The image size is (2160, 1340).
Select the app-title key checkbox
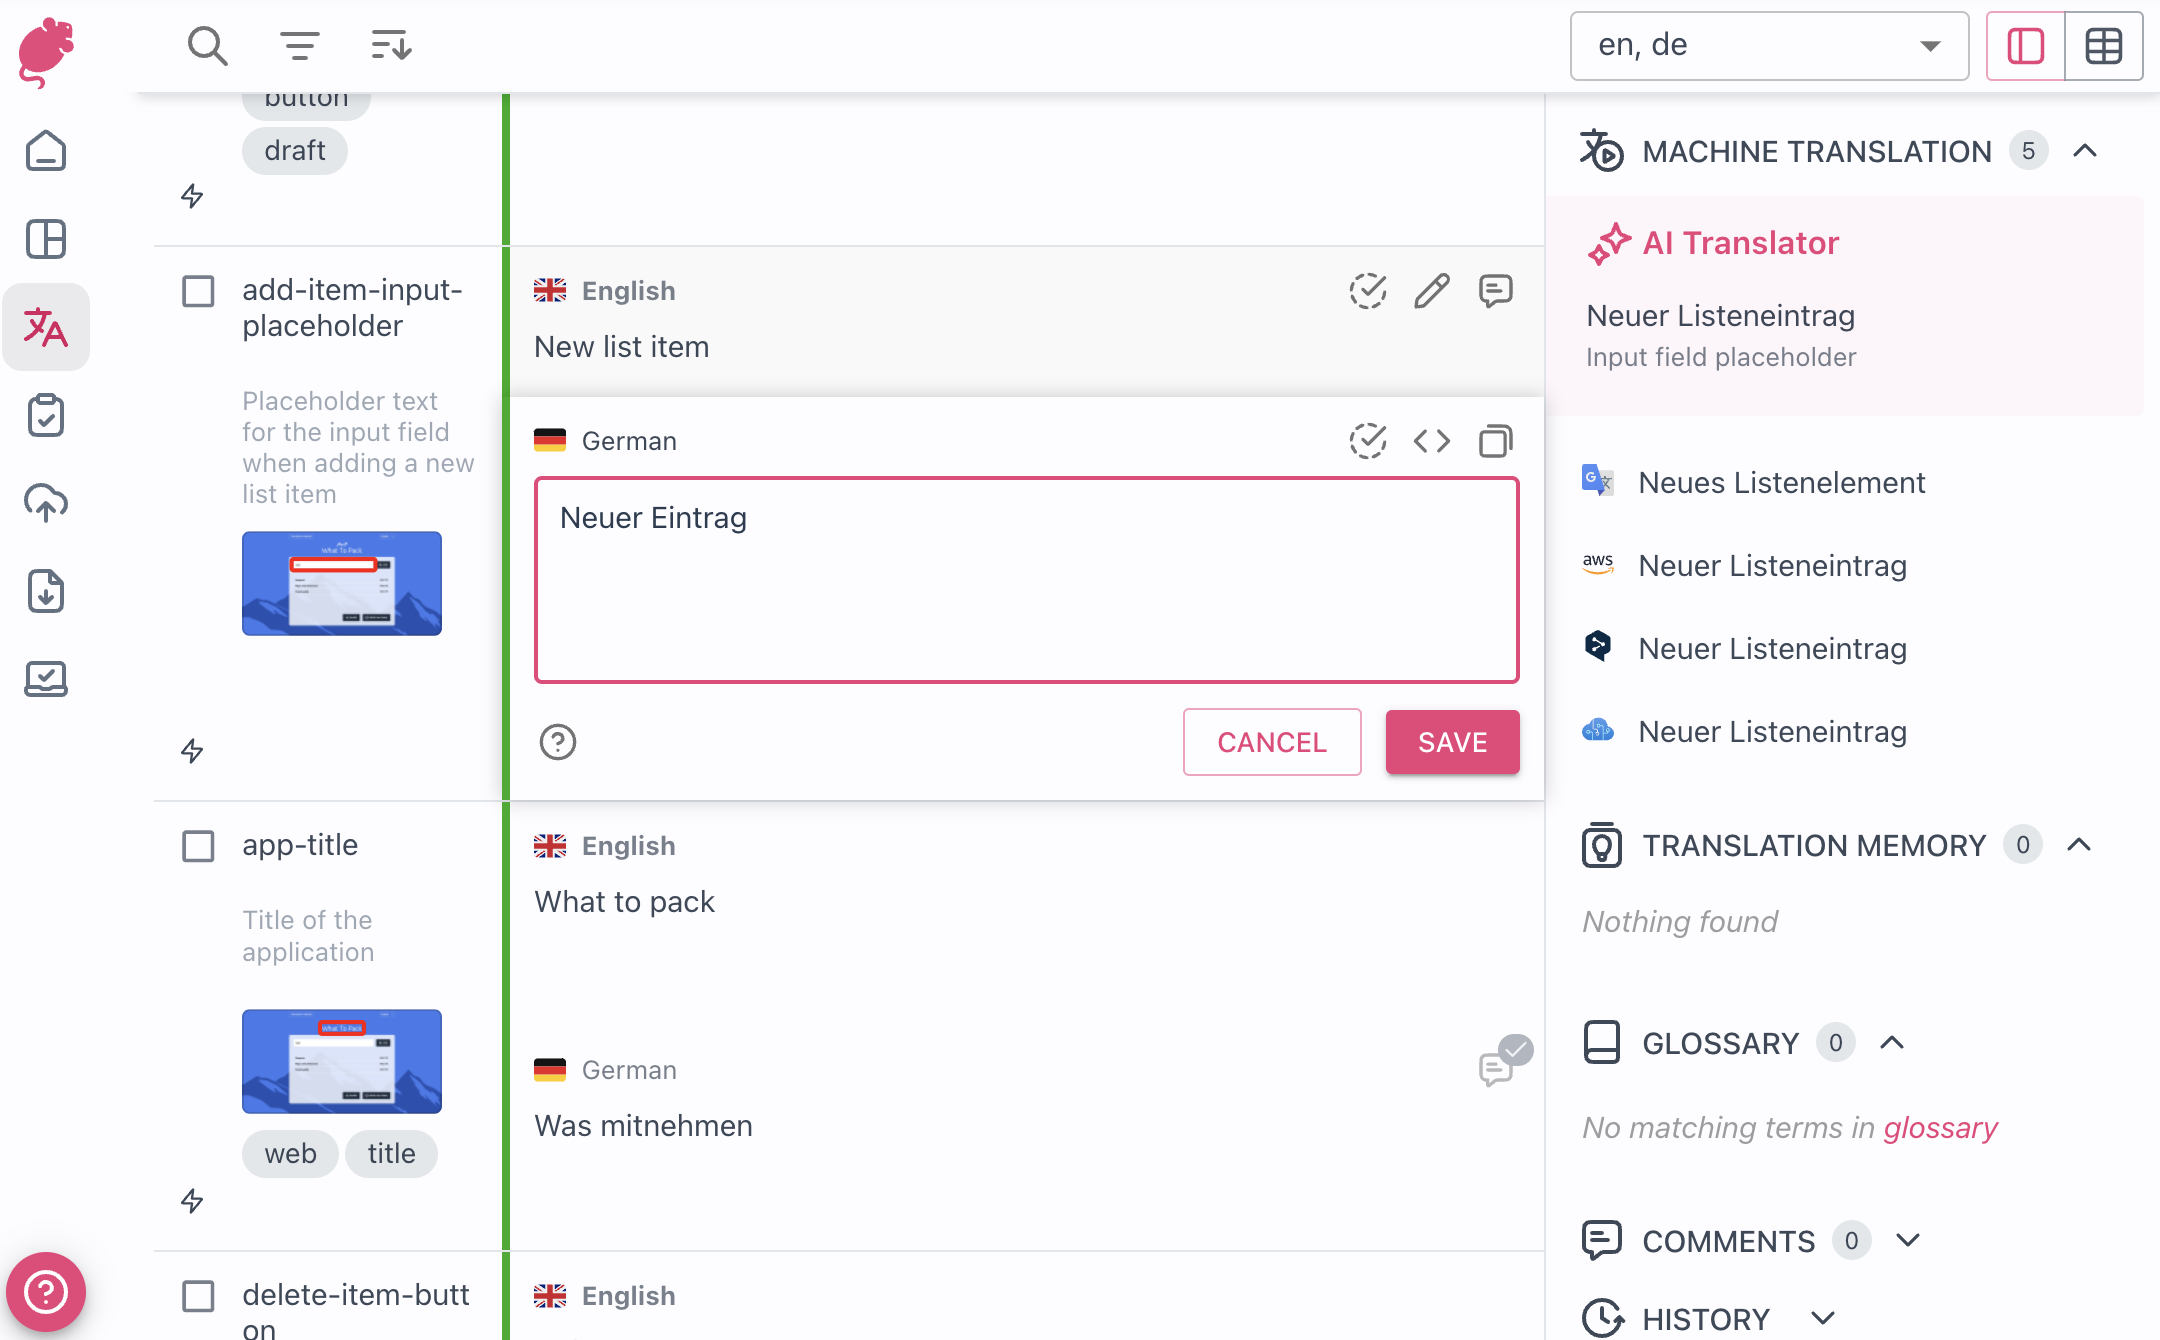point(198,846)
